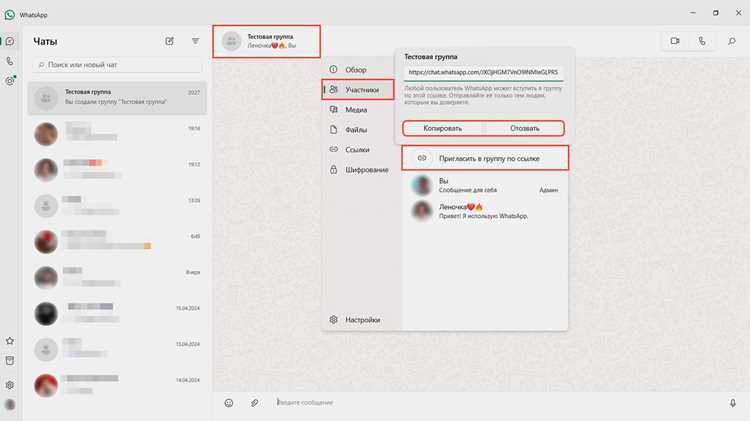
Task: Attach a file with the paperclip icon
Action: click(x=255, y=403)
